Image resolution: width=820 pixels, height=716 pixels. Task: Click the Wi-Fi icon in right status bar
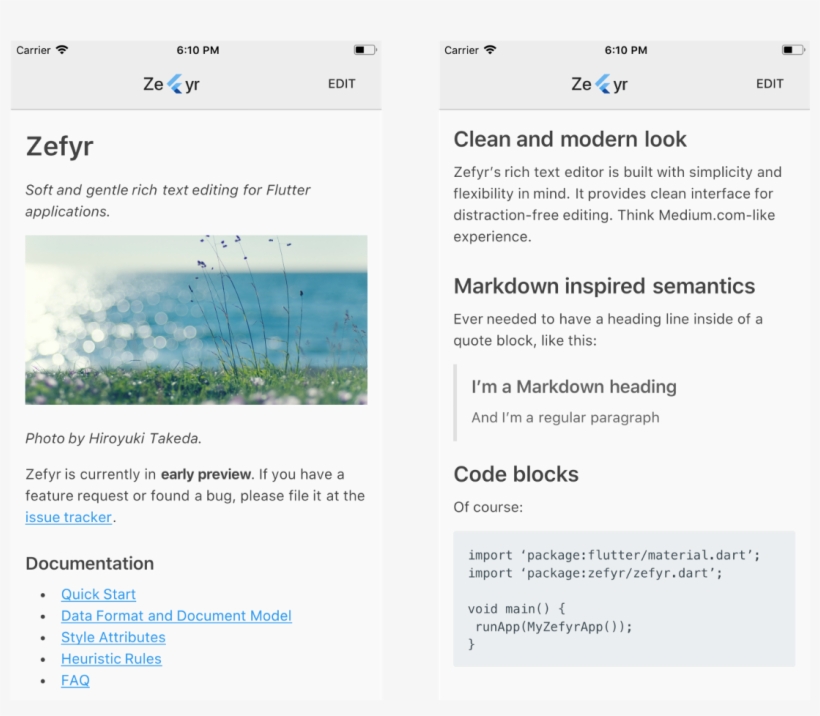point(490,50)
